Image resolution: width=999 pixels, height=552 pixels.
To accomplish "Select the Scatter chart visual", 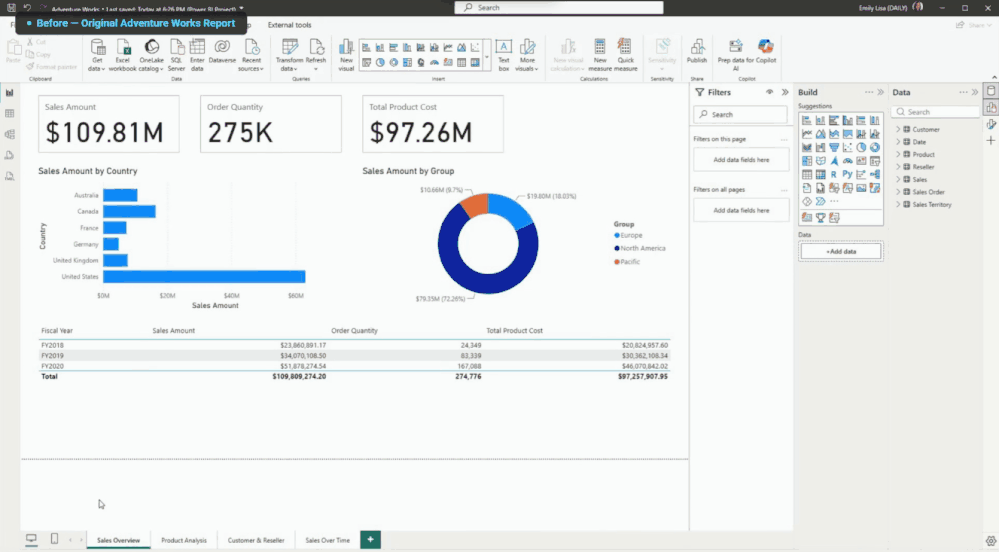I will [847, 147].
